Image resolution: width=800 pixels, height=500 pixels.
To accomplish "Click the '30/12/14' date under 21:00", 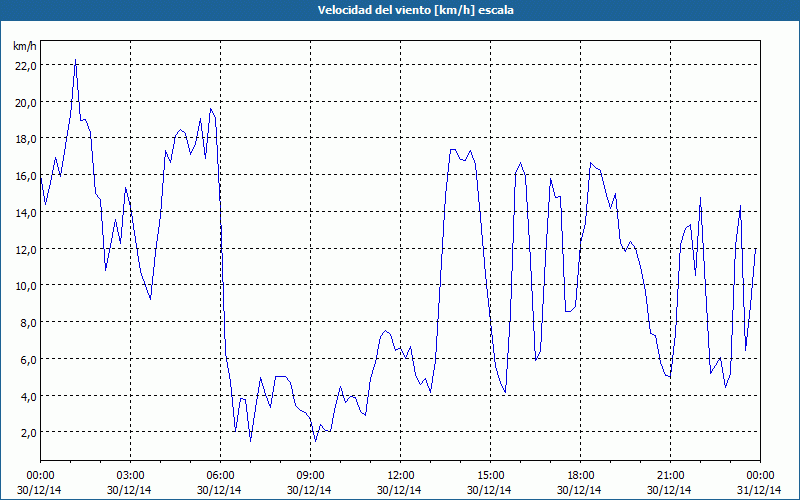I will (669, 490).
